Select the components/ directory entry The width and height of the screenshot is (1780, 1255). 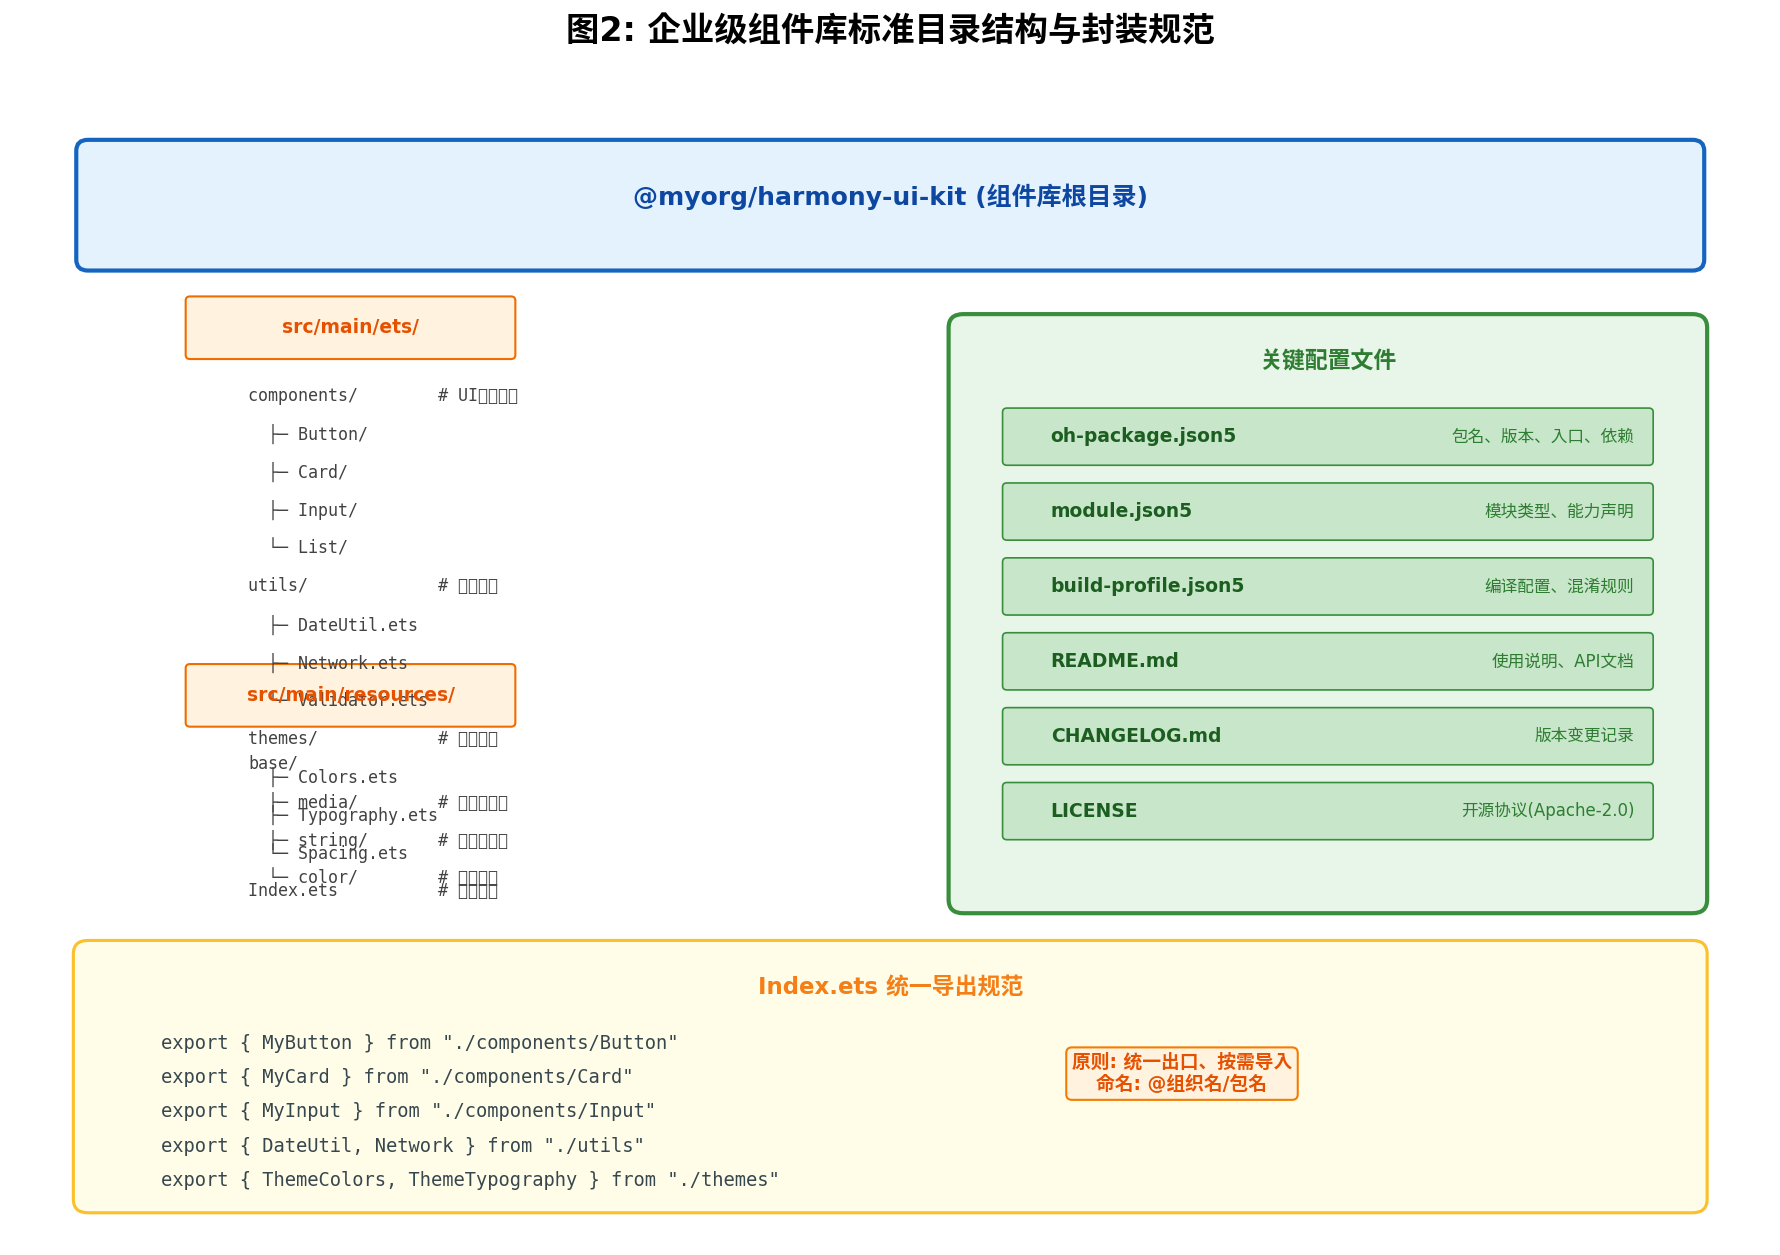coord(303,395)
